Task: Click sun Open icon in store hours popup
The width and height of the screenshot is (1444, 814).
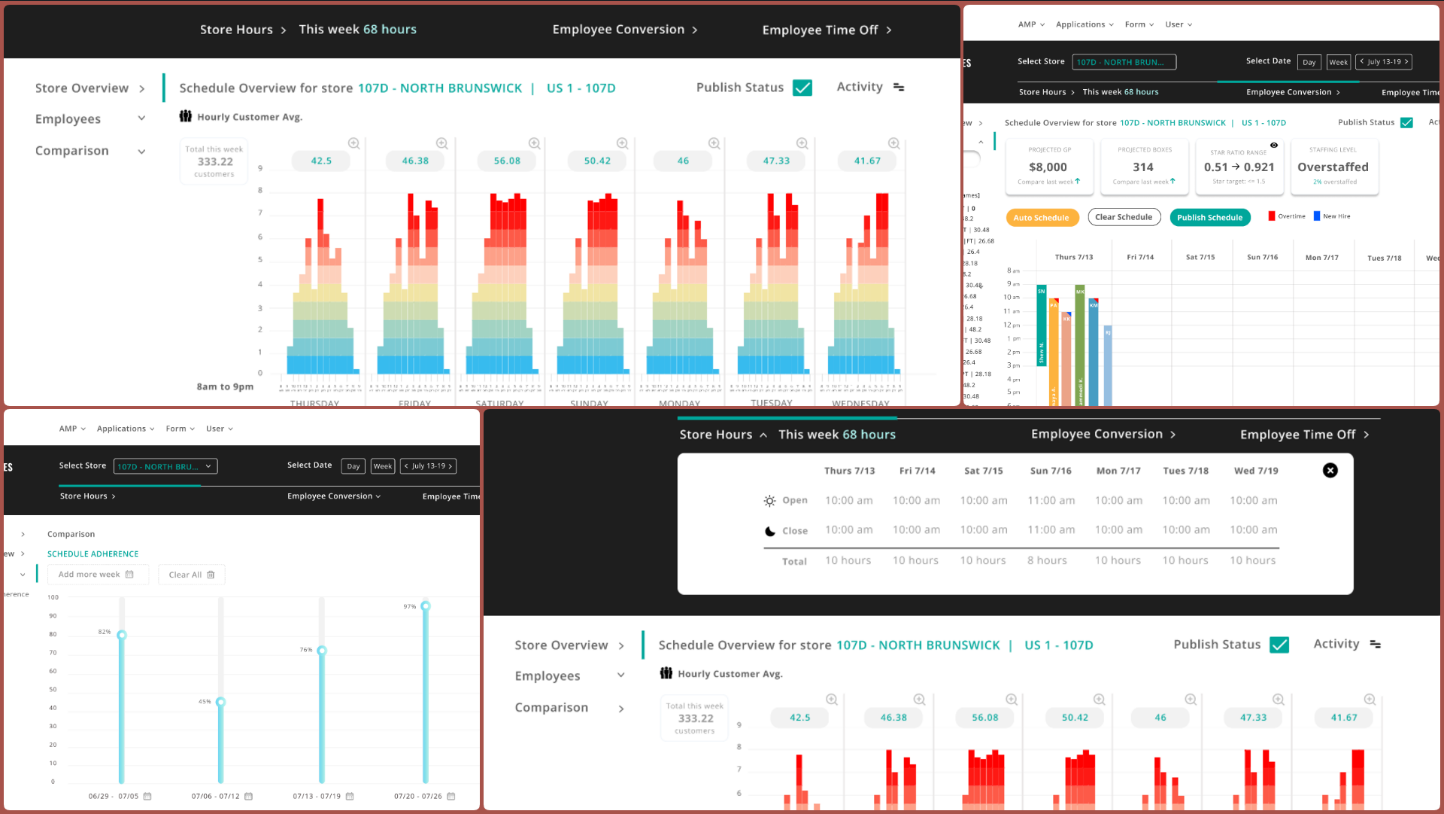Action: 769,501
